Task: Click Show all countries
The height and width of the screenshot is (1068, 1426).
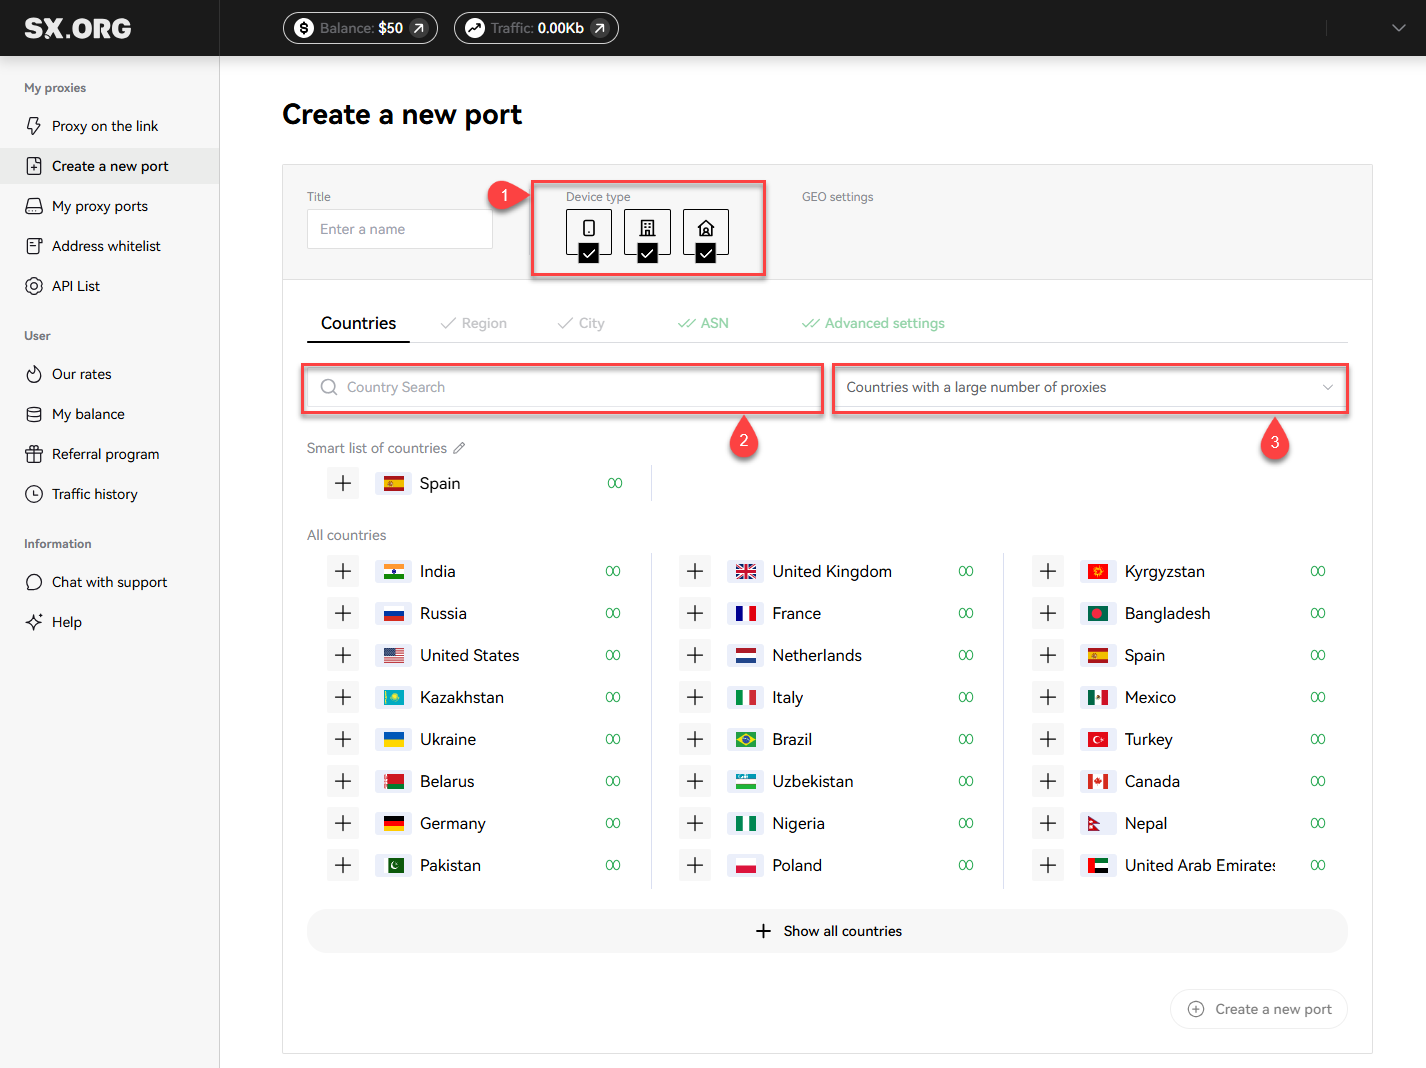Action: coord(827,930)
